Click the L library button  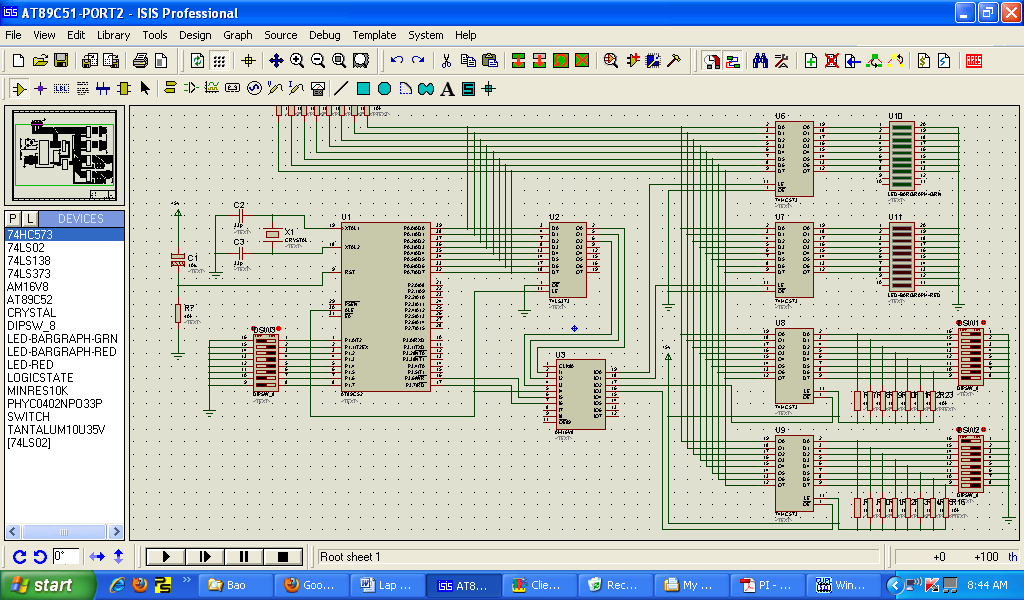pyautogui.click(x=30, y=219)
